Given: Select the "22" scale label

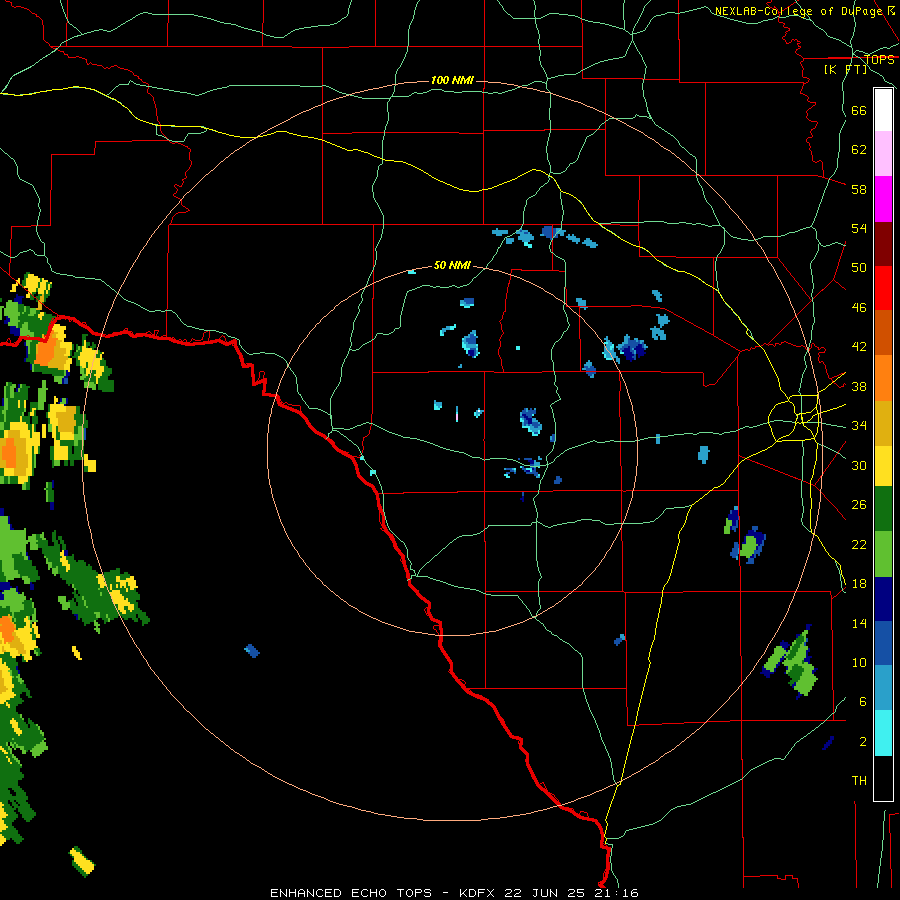Looking at the screenshot, I should [859, 544].
